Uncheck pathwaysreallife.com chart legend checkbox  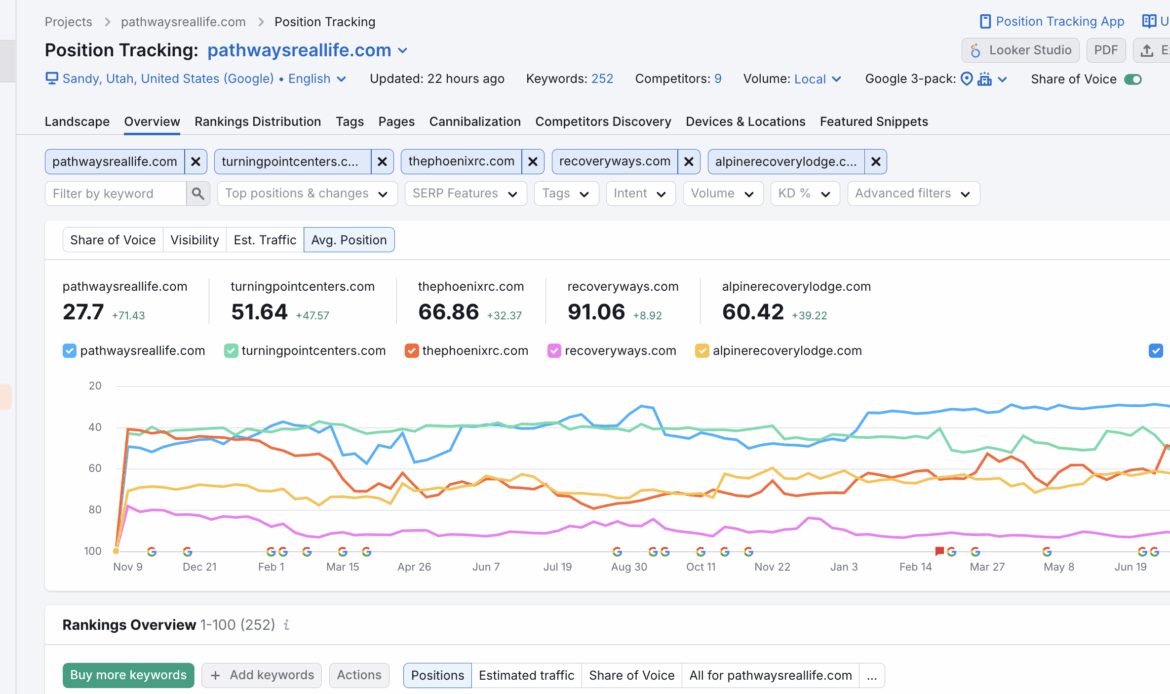[x=69, y=351]
